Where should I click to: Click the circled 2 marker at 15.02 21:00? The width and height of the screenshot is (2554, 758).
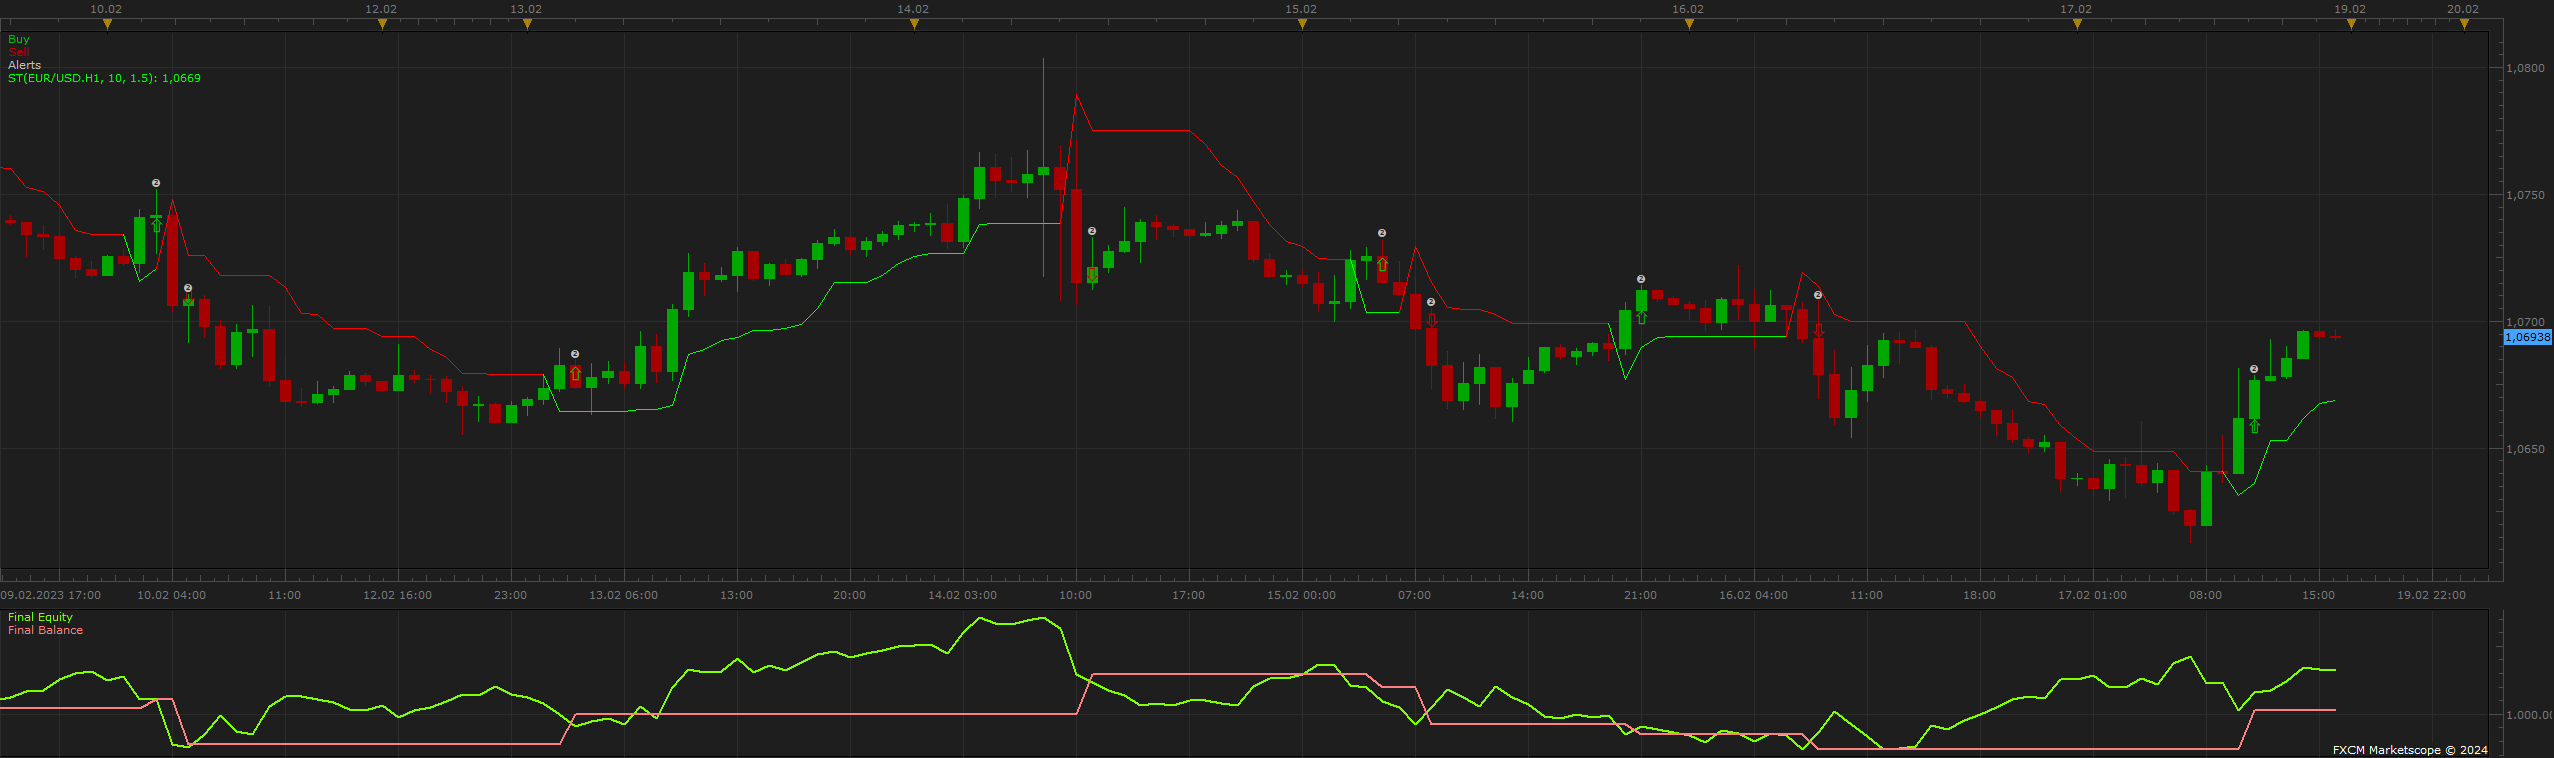[x=1641, y=279]
